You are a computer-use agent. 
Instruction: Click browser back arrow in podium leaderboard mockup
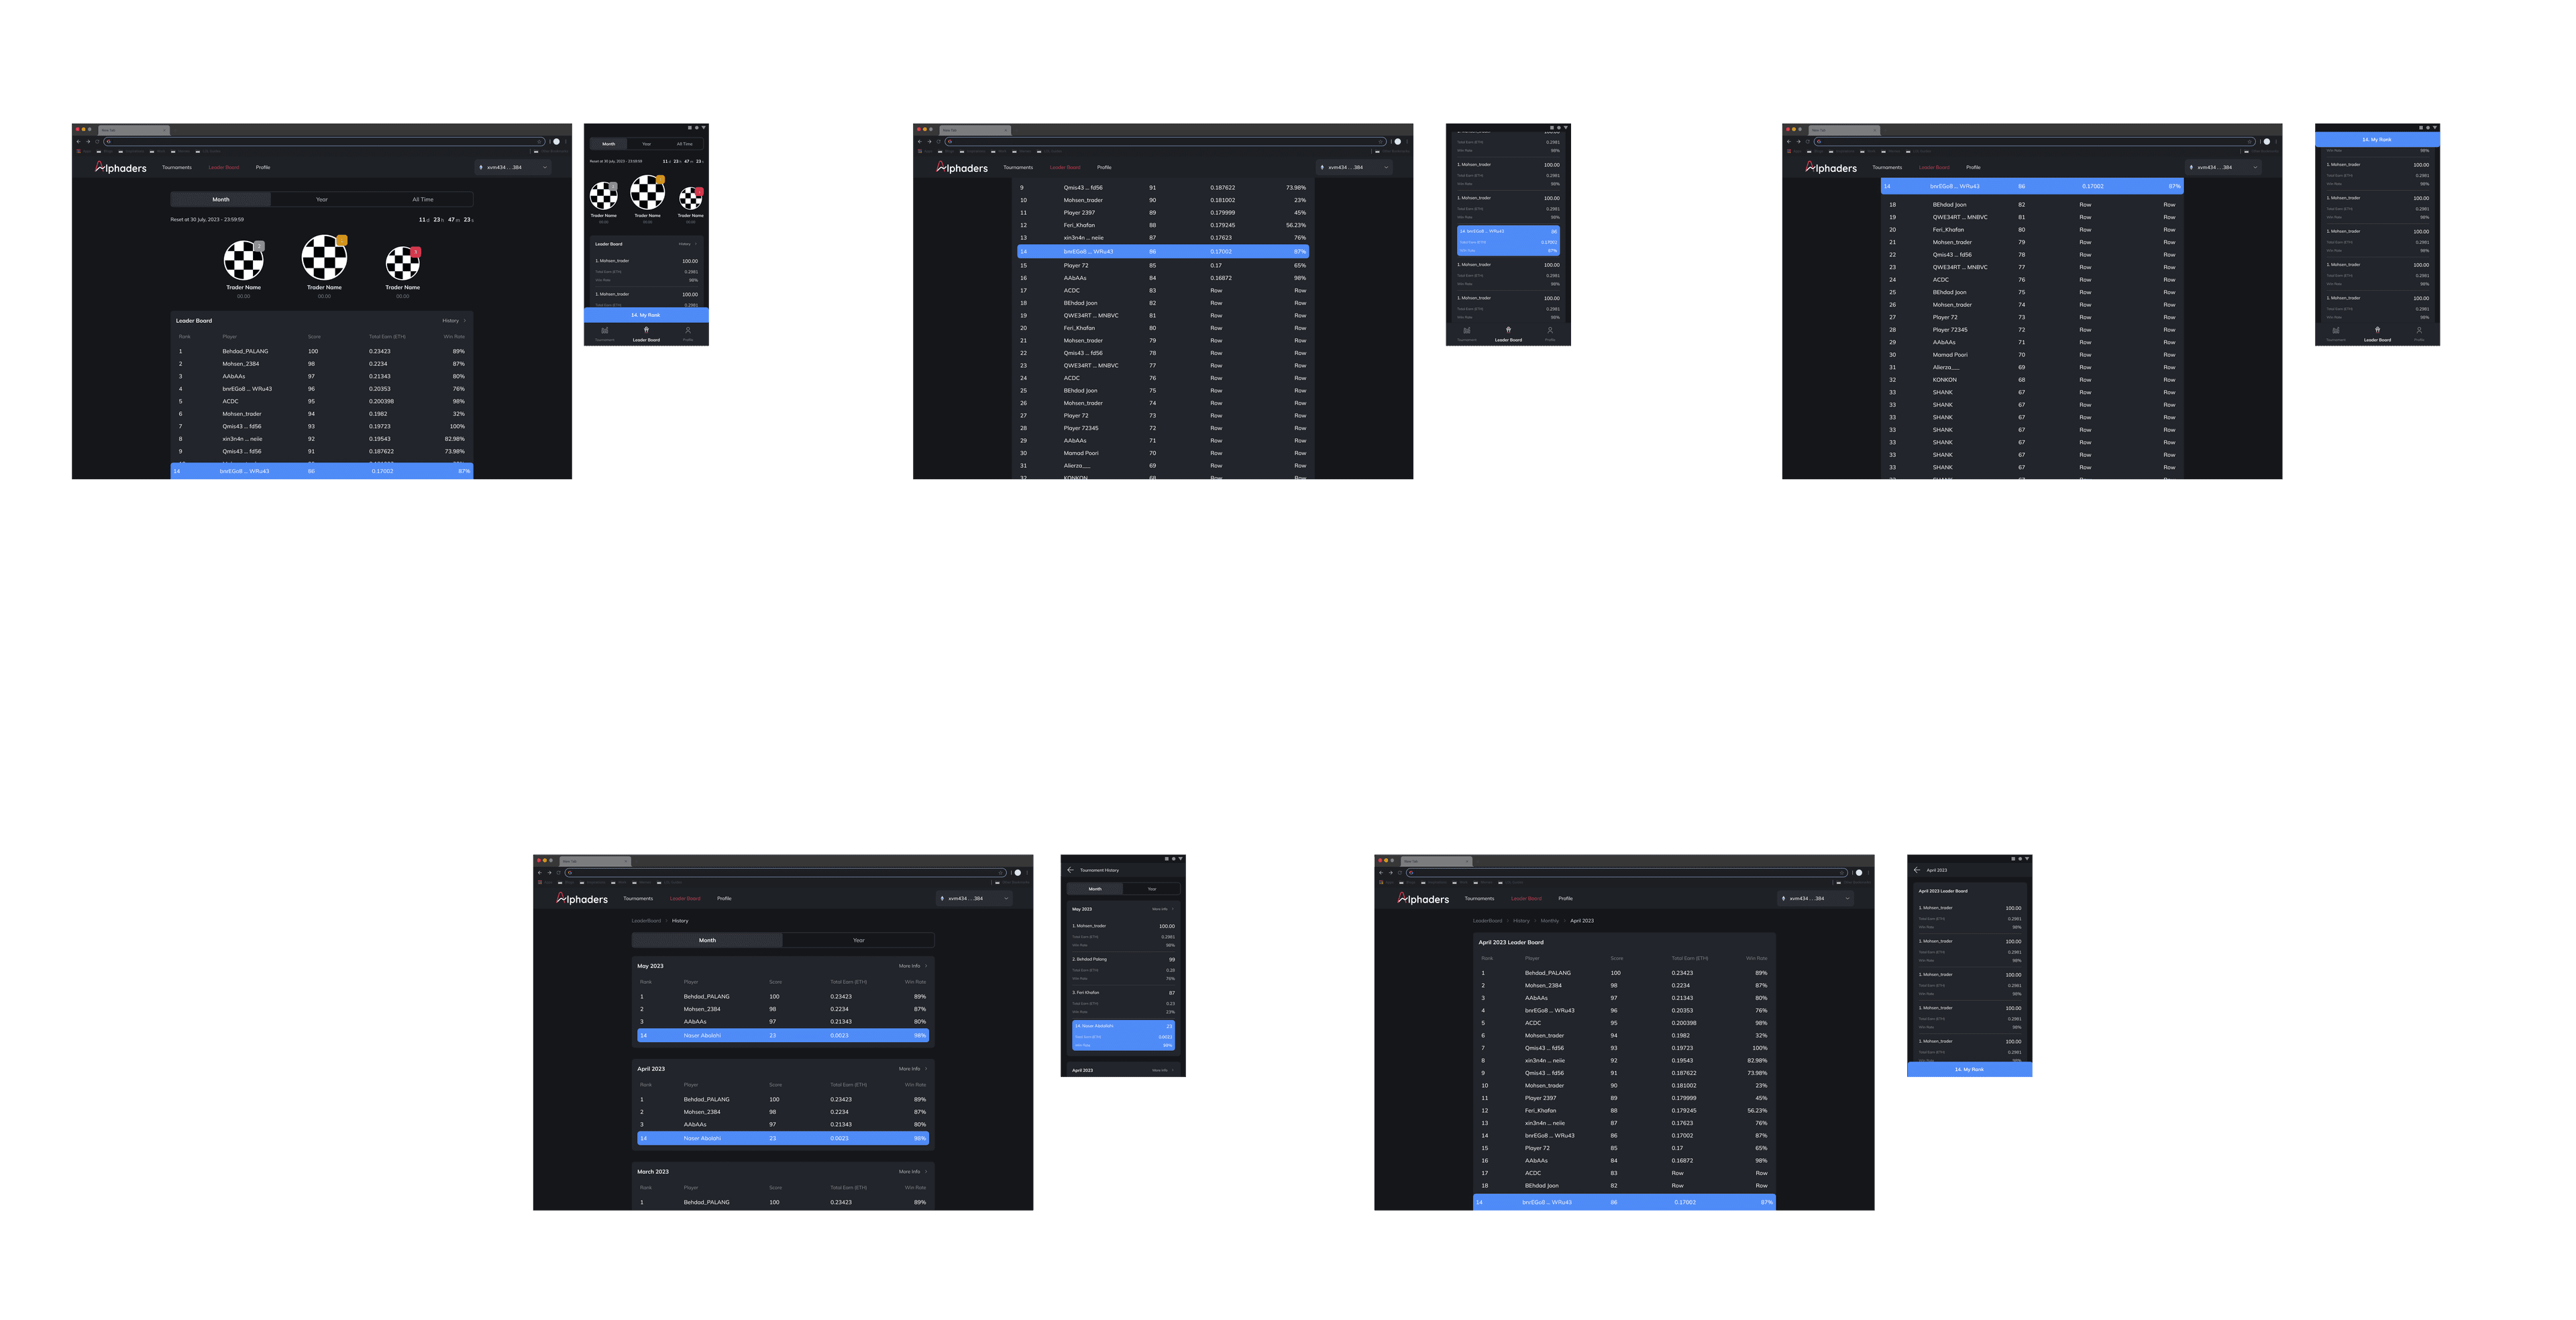coord(79,141)
